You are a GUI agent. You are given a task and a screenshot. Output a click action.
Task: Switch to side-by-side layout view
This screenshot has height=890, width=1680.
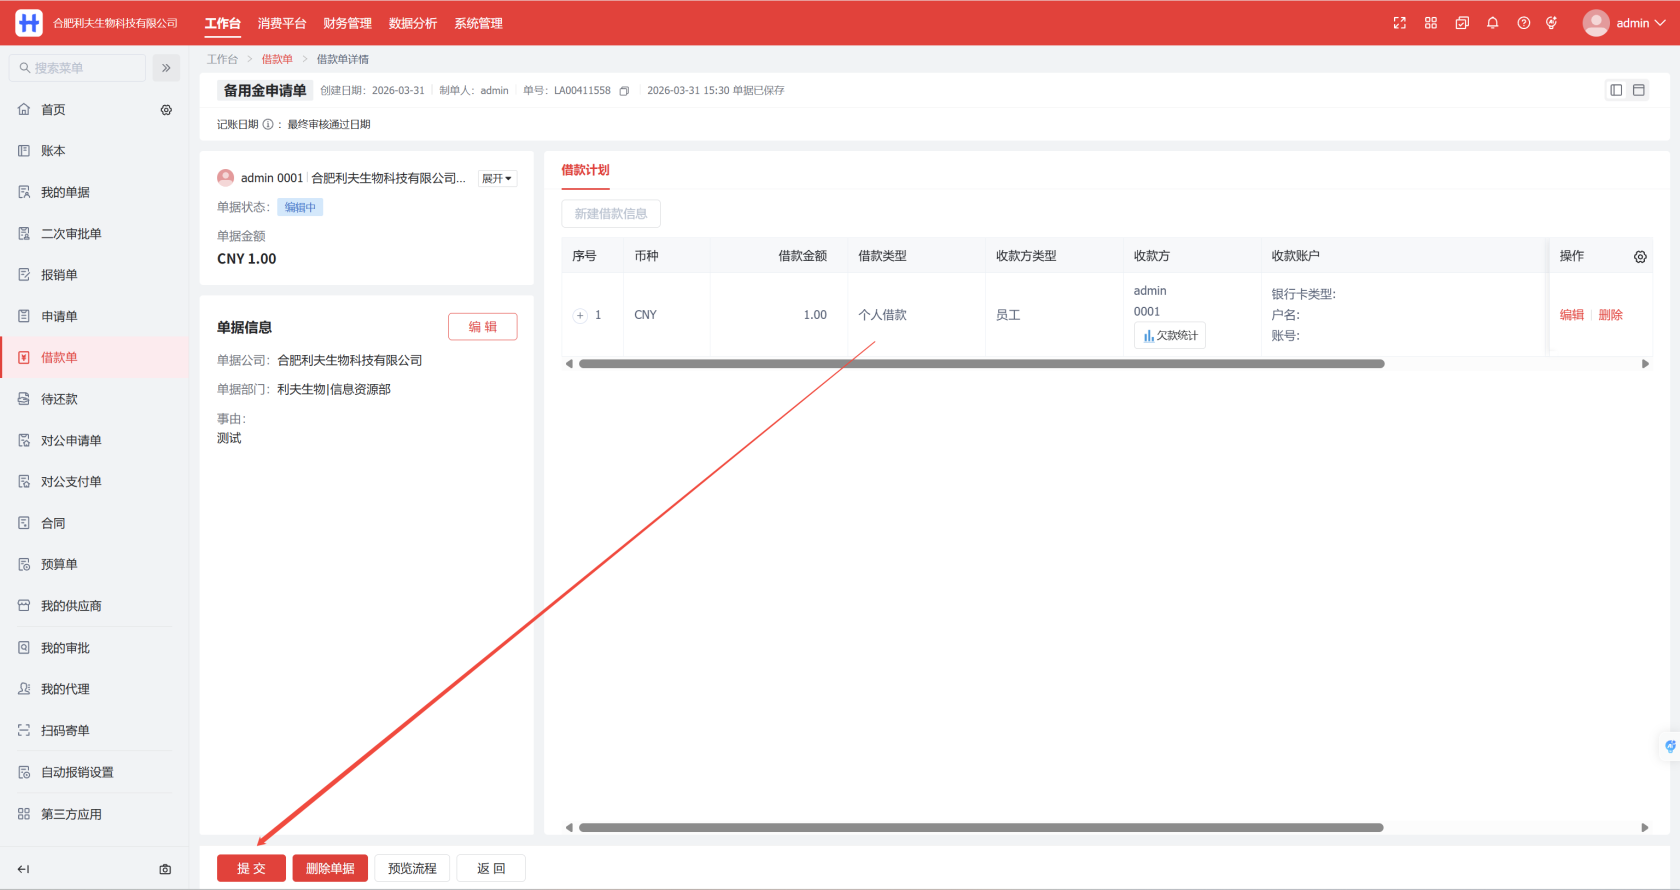[1616, 90]
